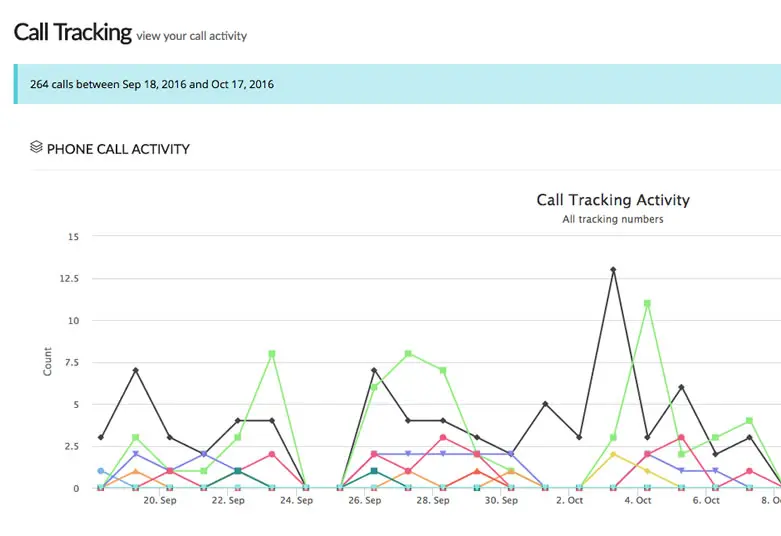Click the black diamond at 7 before 20. Sep

click(x=135, y=371)
